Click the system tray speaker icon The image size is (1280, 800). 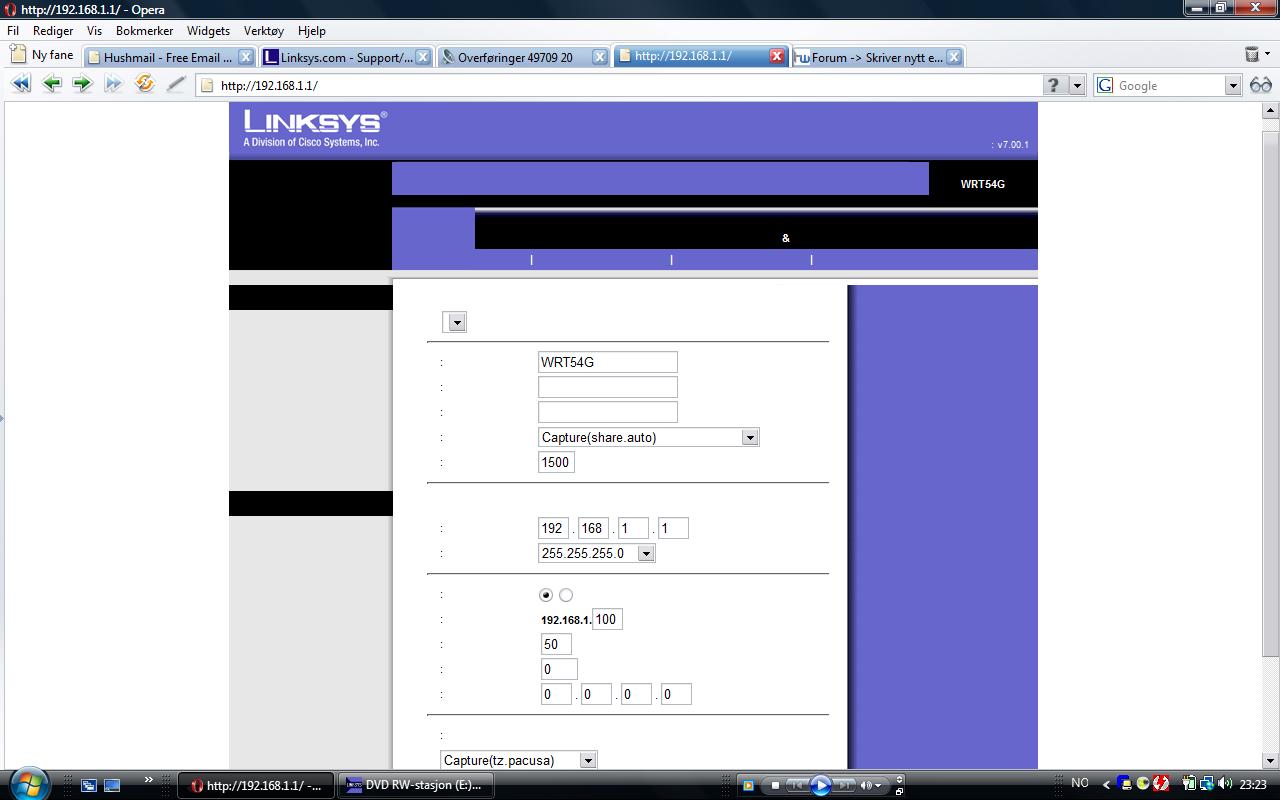tap(1224, 784)
